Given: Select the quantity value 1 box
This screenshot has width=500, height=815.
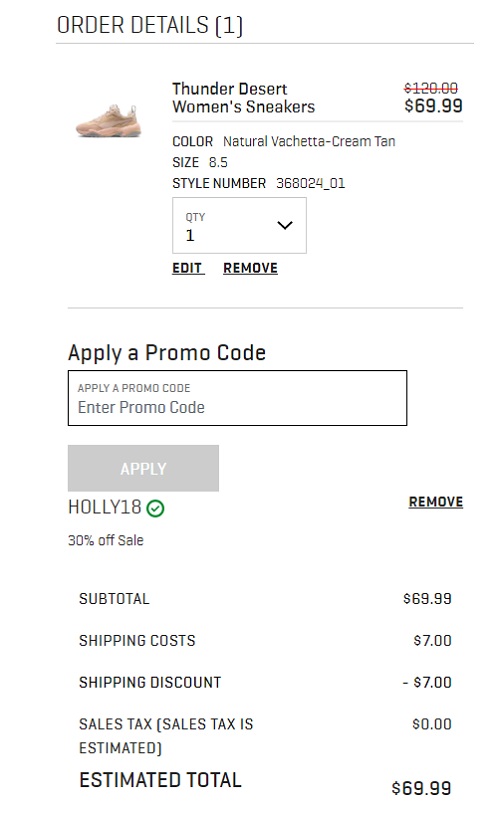Looking at the screenshot, I should 240,226.
